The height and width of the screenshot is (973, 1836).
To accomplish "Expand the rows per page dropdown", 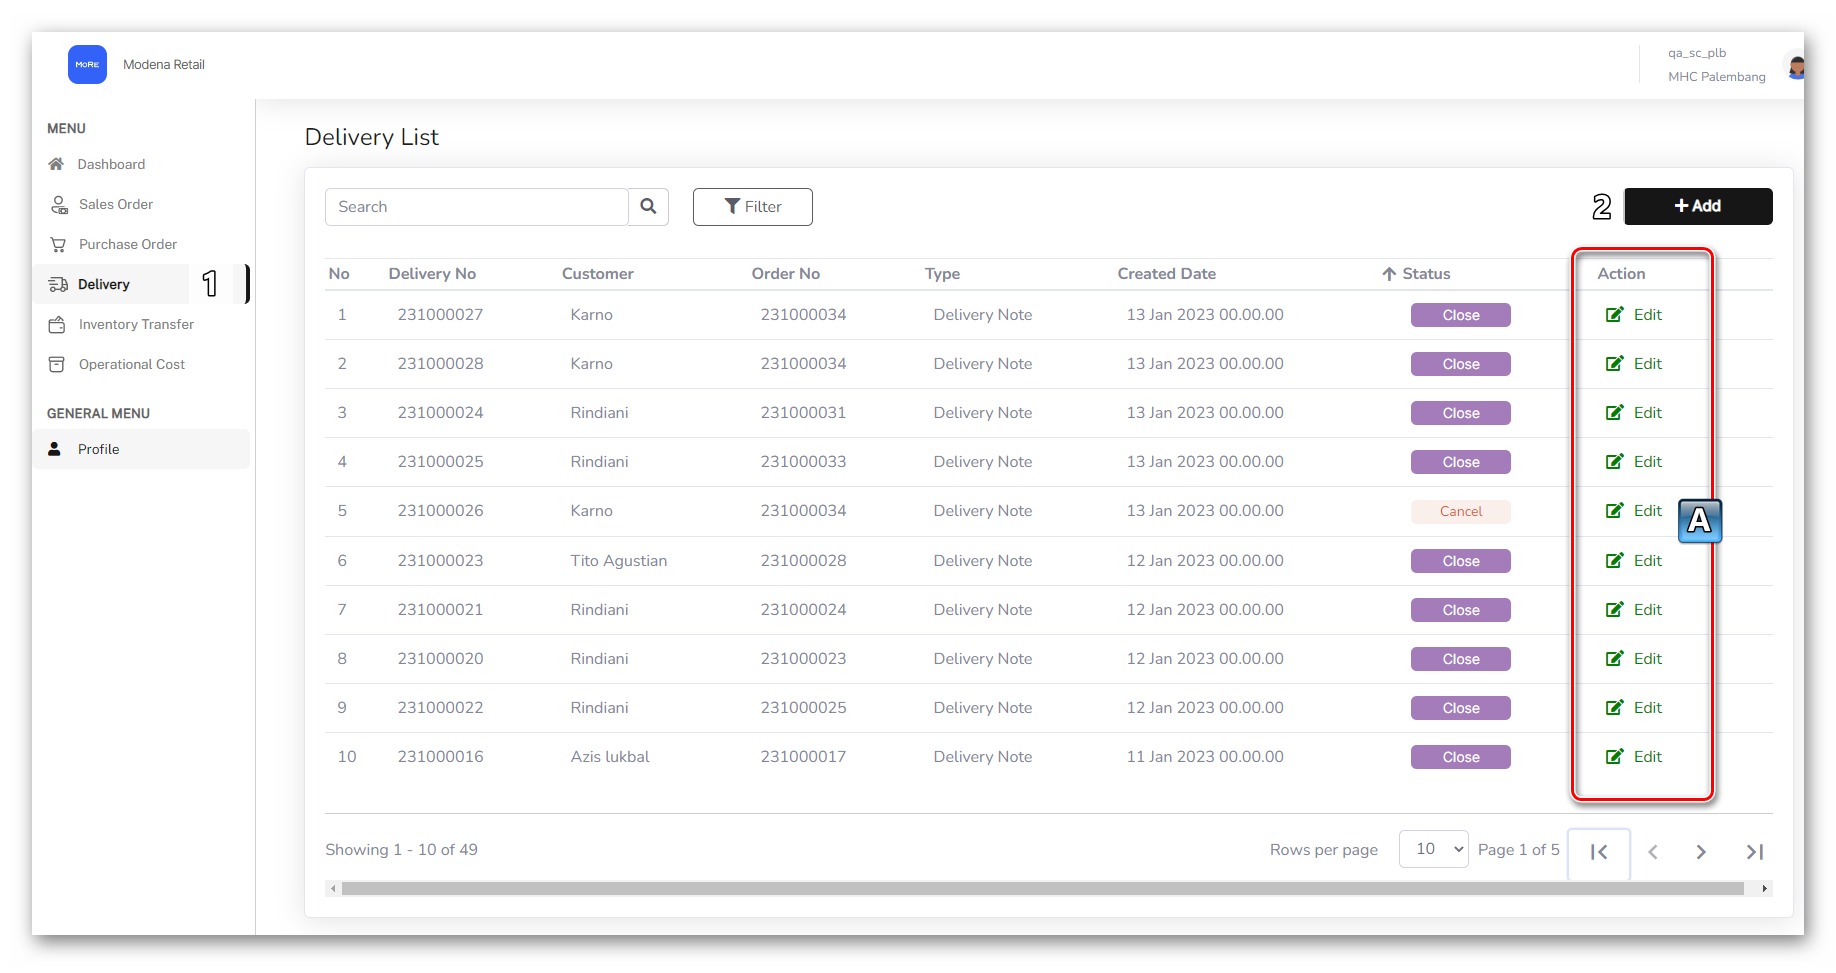I will [x=1433, y=849].
